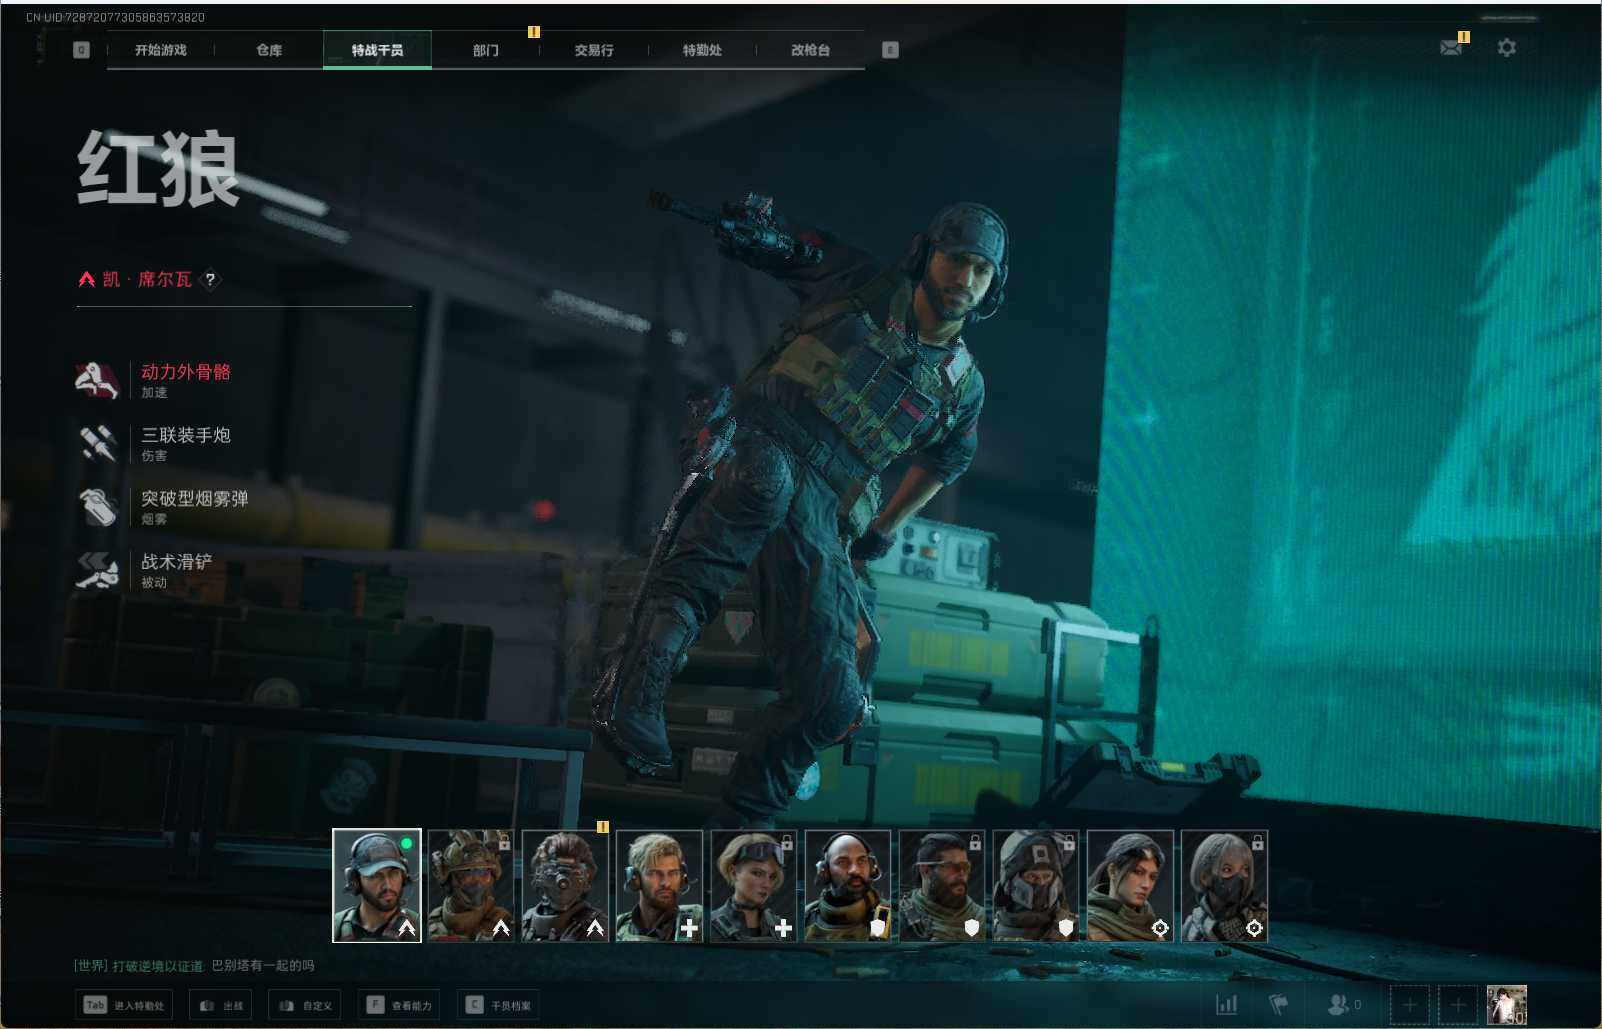Click the 出战 button in bottom bar

tap(221, 1005)
